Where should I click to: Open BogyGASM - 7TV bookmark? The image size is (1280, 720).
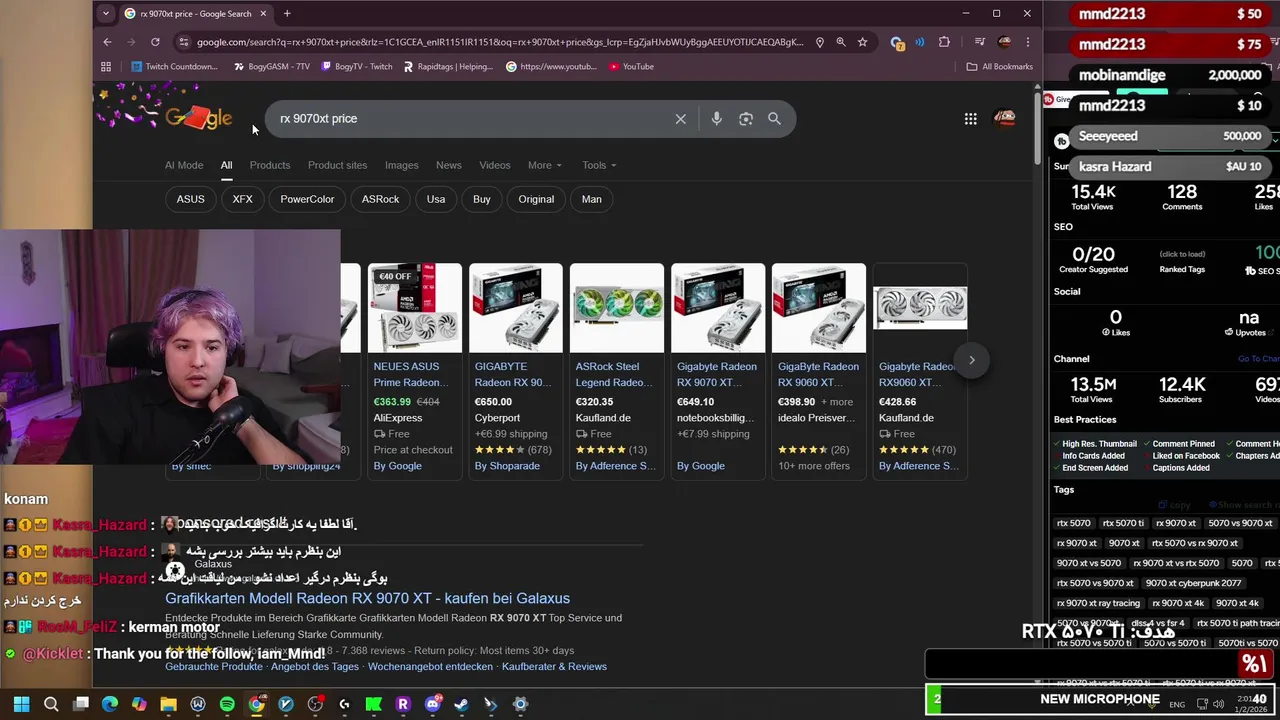pos(272,67)
